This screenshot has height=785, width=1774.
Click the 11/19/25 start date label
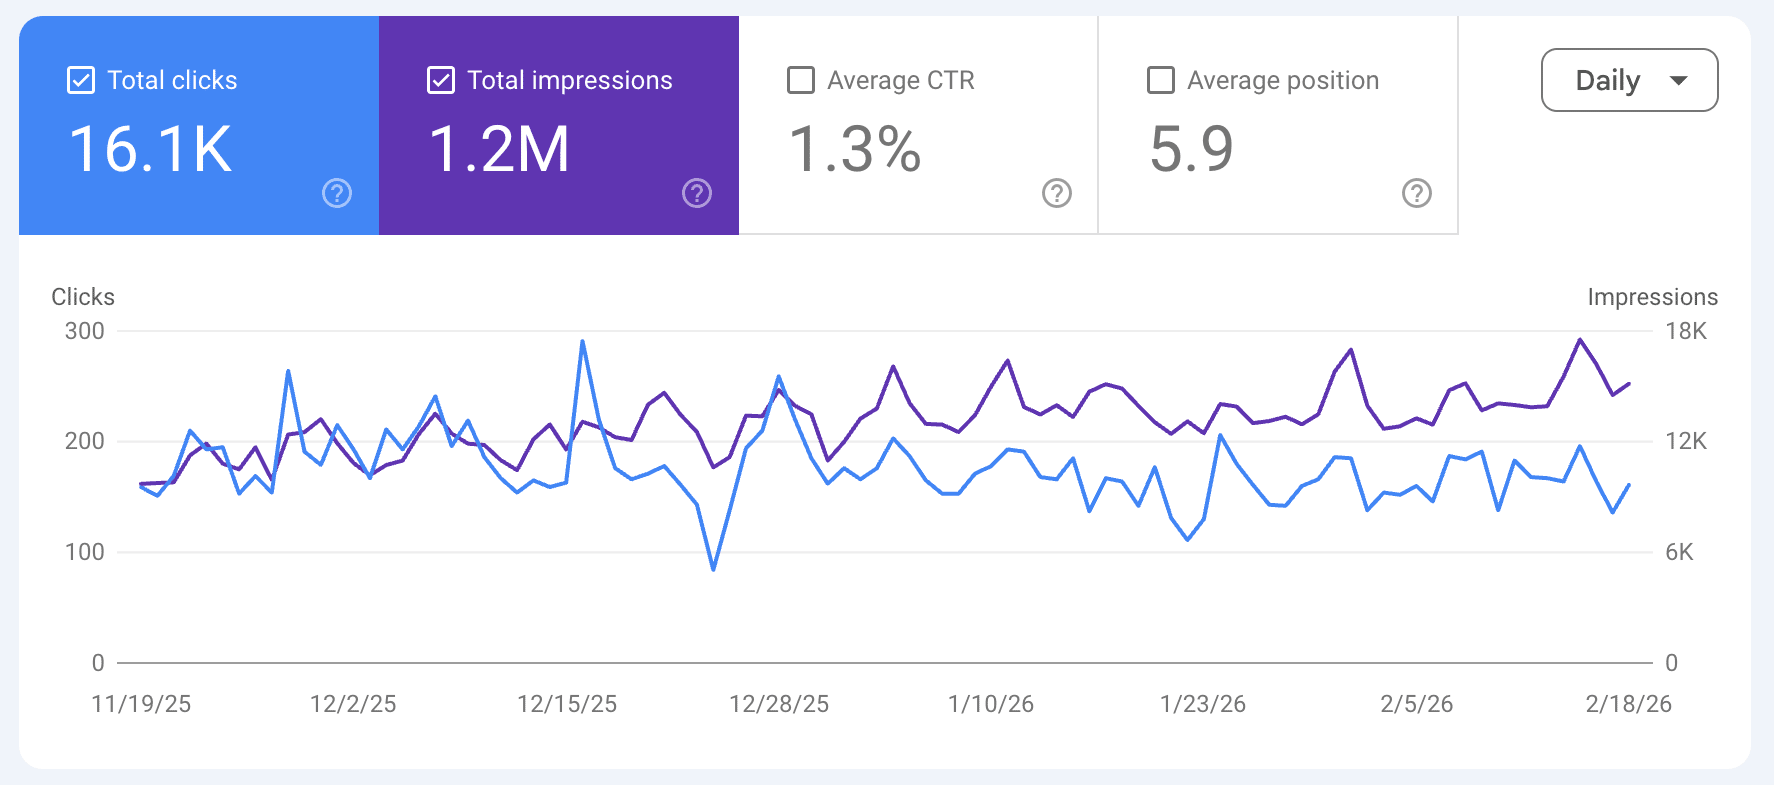coord(141,704)
